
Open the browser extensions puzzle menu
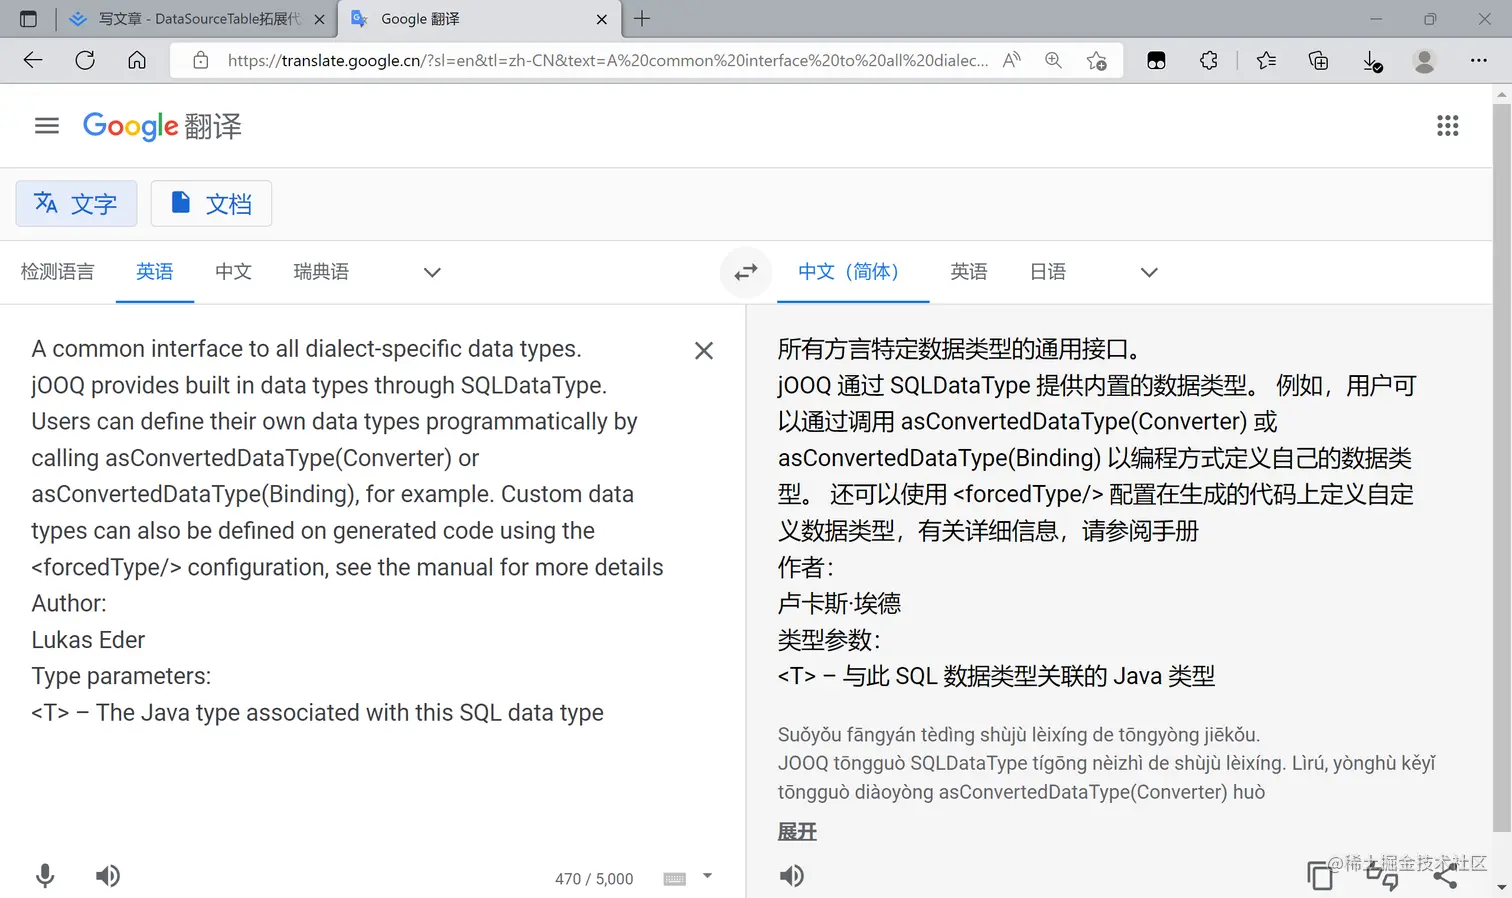1209,60
